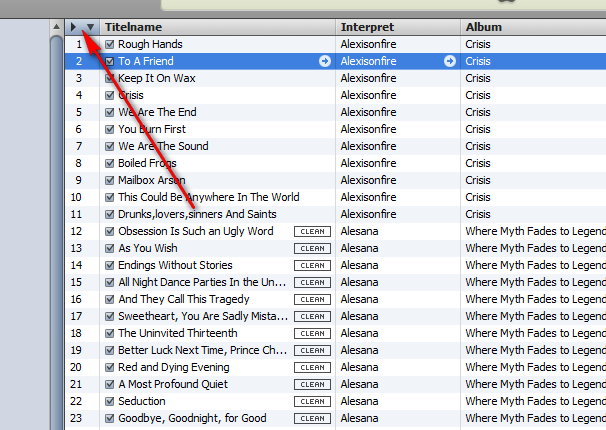Click the CLEAN badge on Obsession Is Such an Ugly Word
This screenshot has width=606, height=430.
312,231
